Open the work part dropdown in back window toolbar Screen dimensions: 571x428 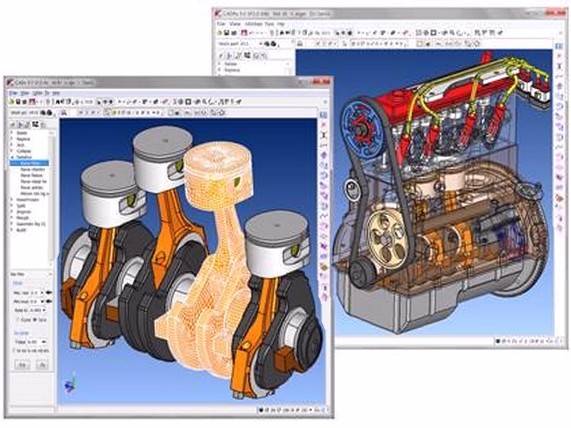point(260,44)
